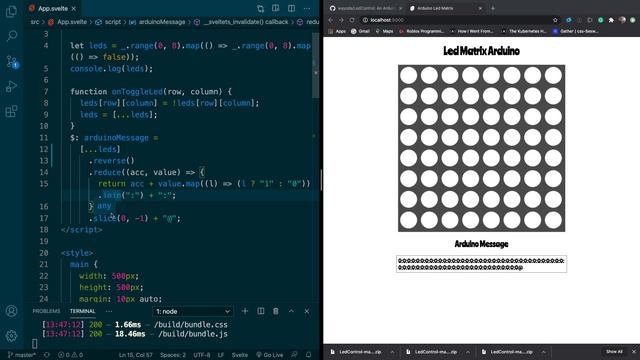
Task: Expand options for the first LedControl zip download
Action: pyautogui.click(x=392, y=352)
